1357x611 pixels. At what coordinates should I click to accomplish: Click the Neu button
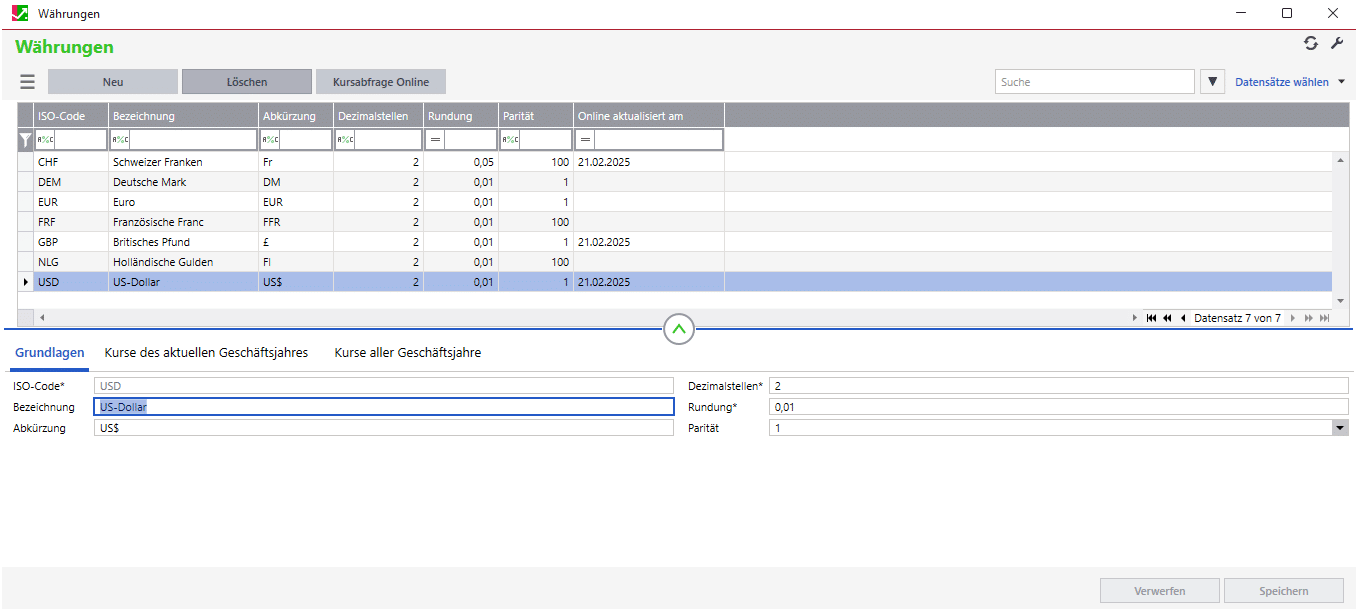(x=113, y=82)
